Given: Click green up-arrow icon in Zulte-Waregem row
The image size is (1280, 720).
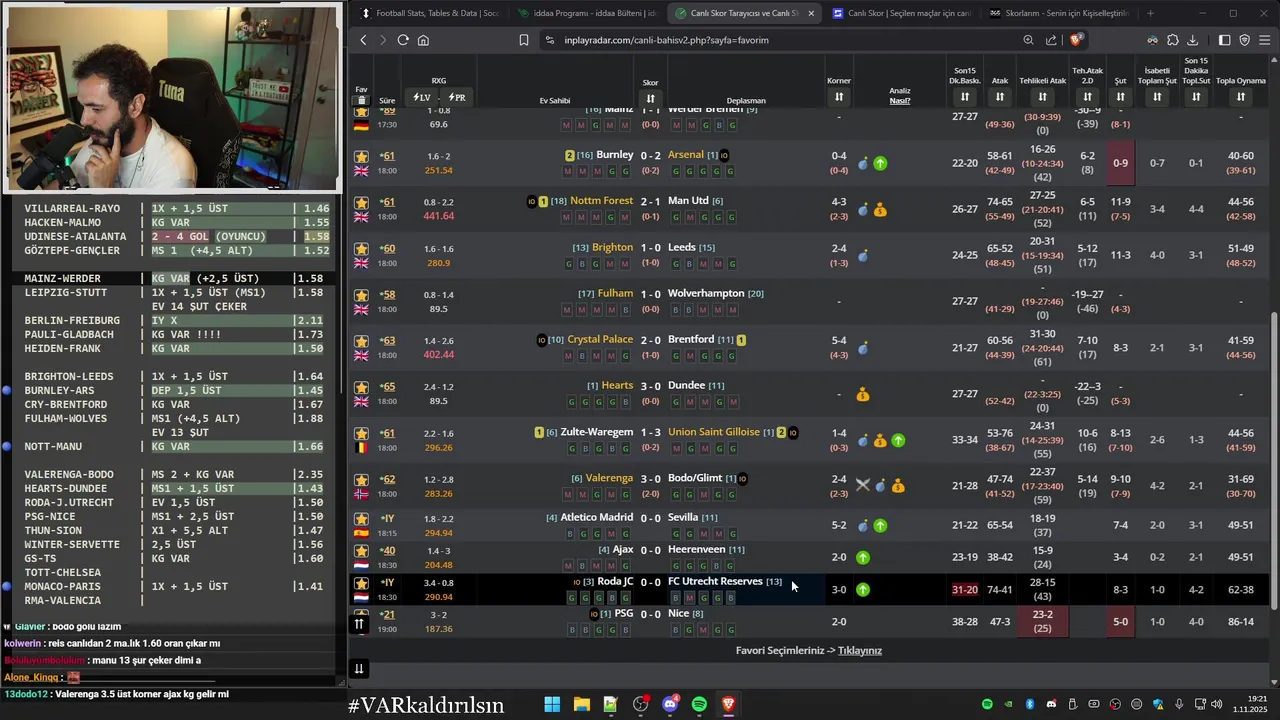Looking at the screenshot, I should point(898,440).
